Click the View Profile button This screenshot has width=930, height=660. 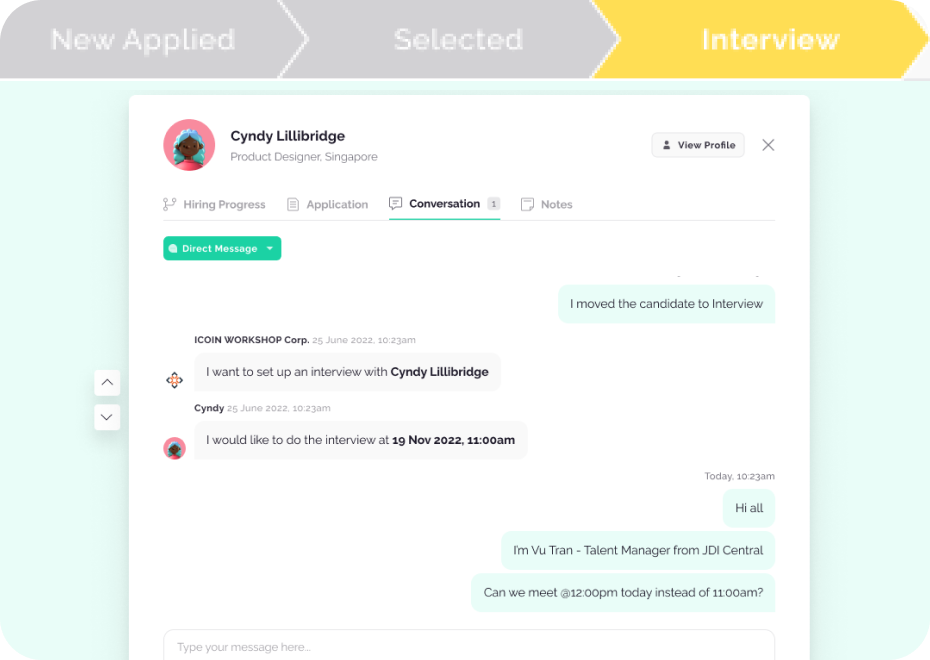click(698, 145)
